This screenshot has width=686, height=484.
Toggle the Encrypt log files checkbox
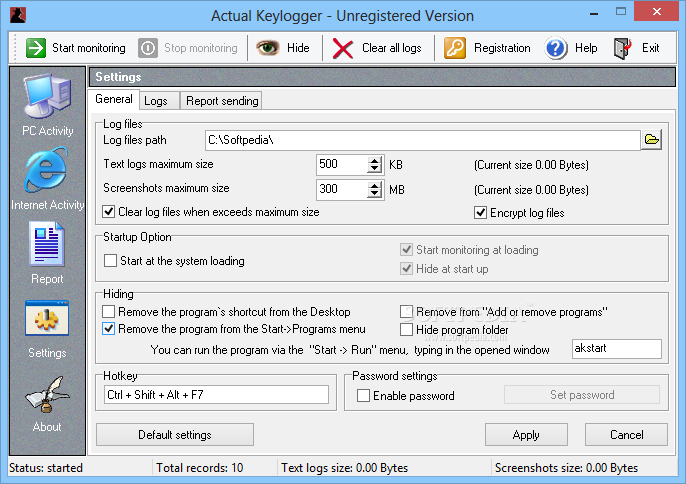point(480,213)
